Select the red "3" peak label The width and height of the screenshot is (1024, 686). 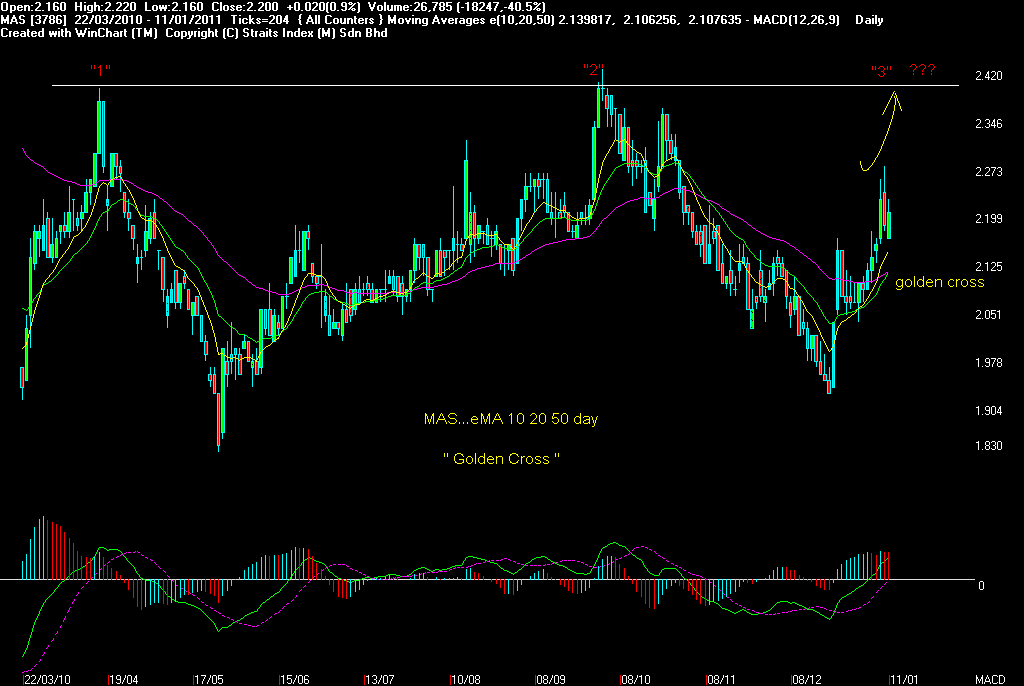pyautogui.click(x=882, y=71)
